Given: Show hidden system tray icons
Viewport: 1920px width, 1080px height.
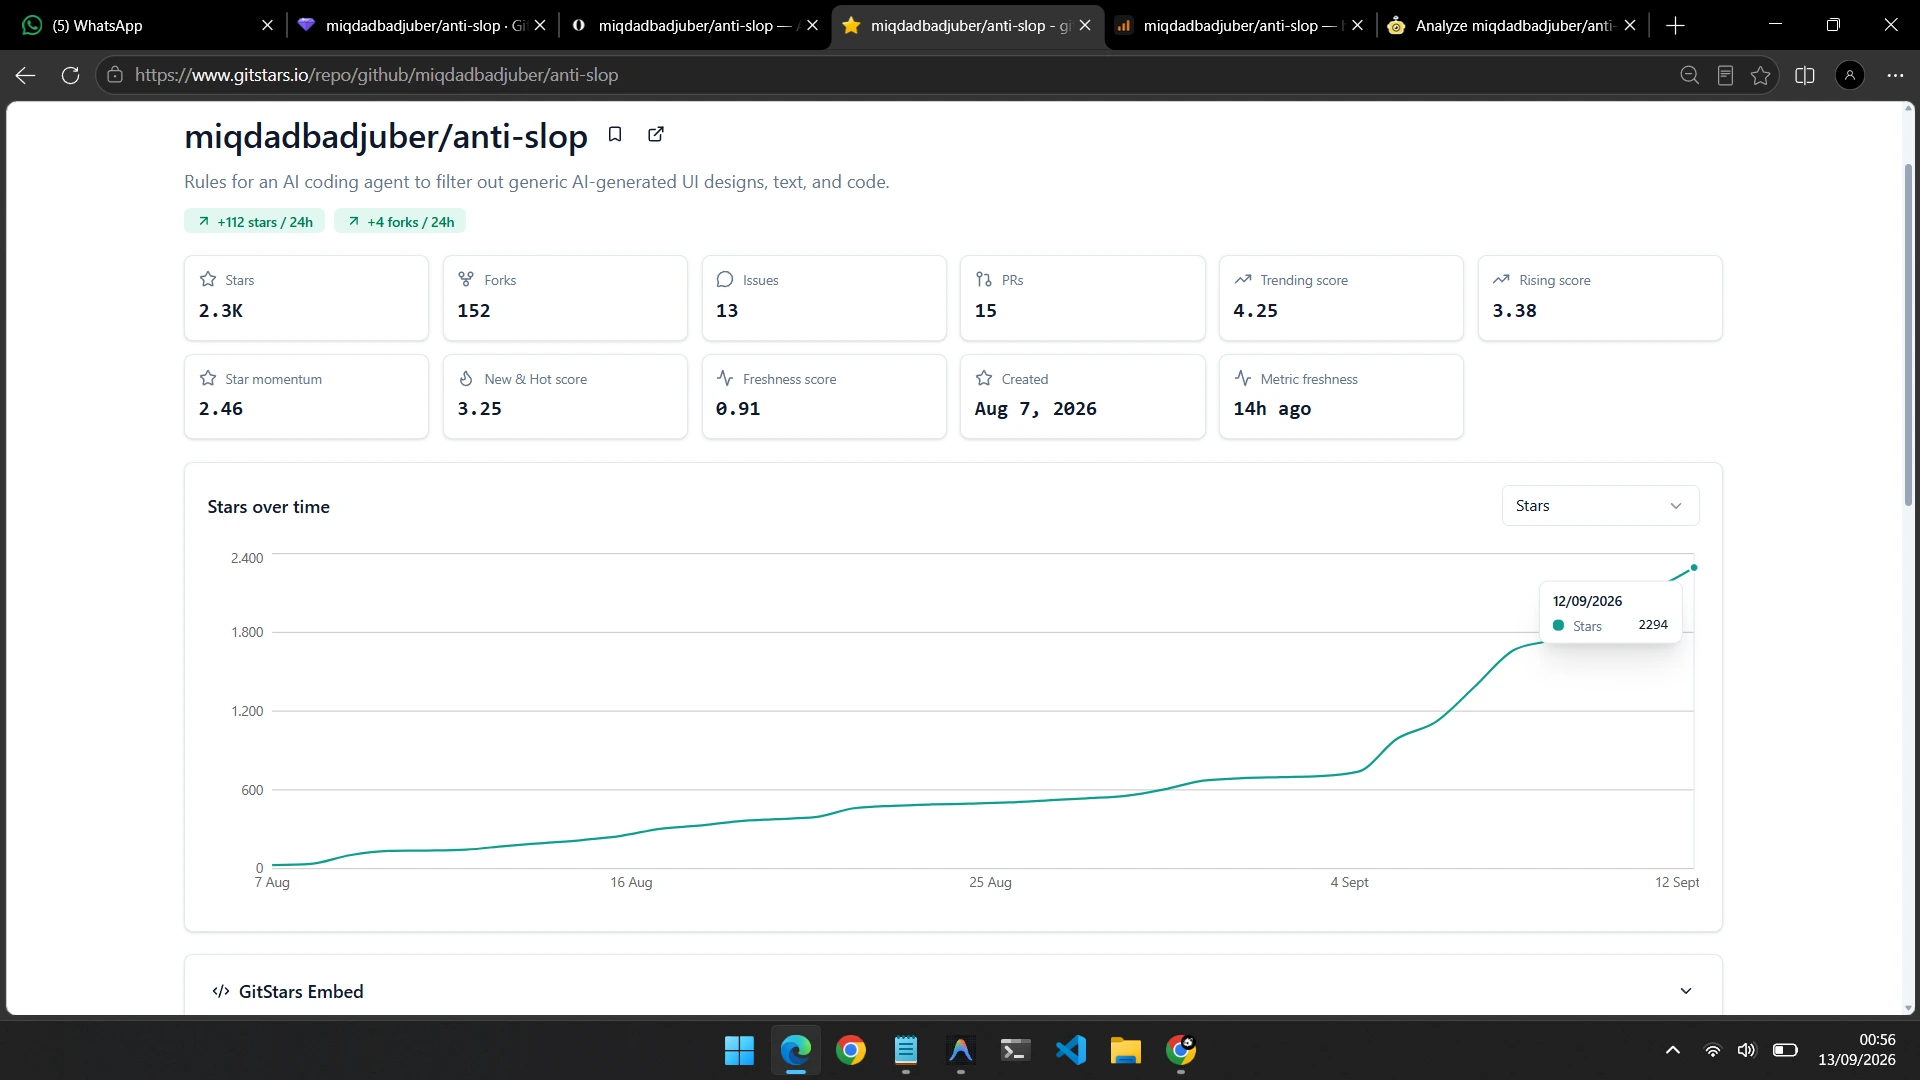Looking at the screenshot, I should 1672,1050.
